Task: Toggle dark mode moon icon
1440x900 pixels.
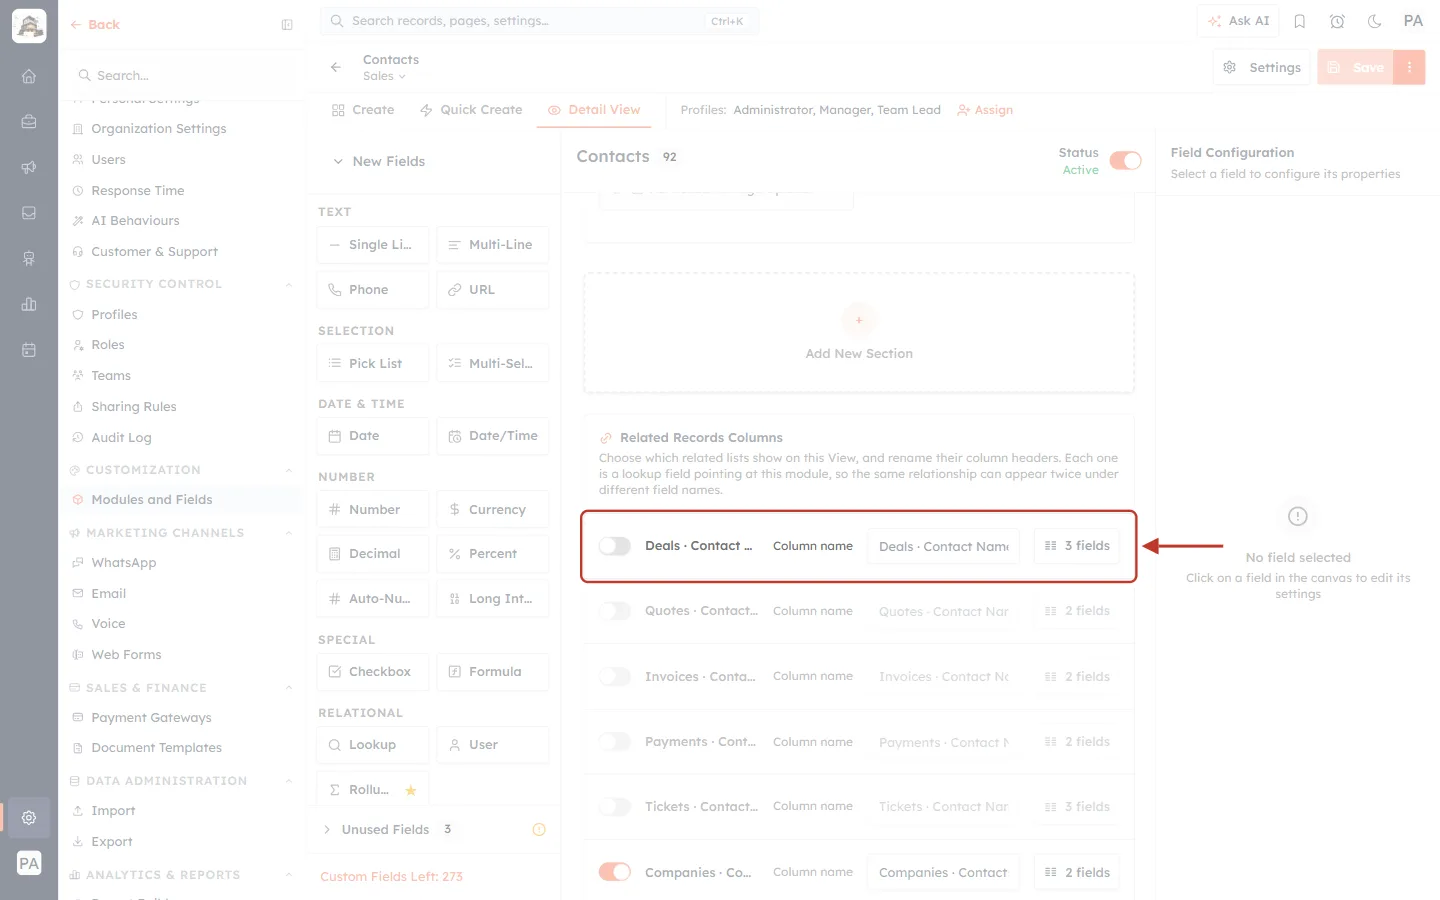Action: click(x=1375, y=21)
